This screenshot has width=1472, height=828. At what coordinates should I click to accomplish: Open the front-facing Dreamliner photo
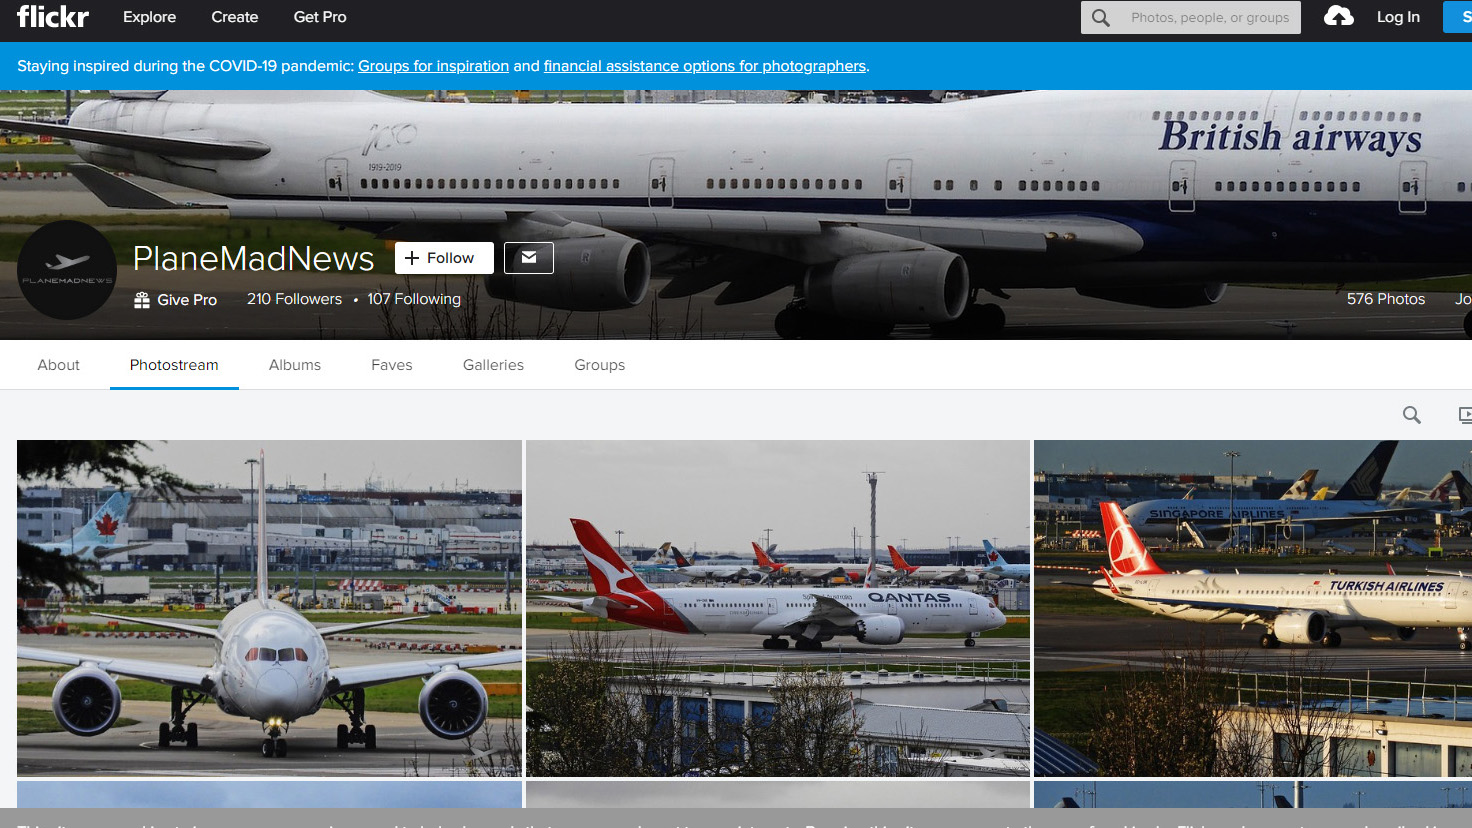(269, 608)
